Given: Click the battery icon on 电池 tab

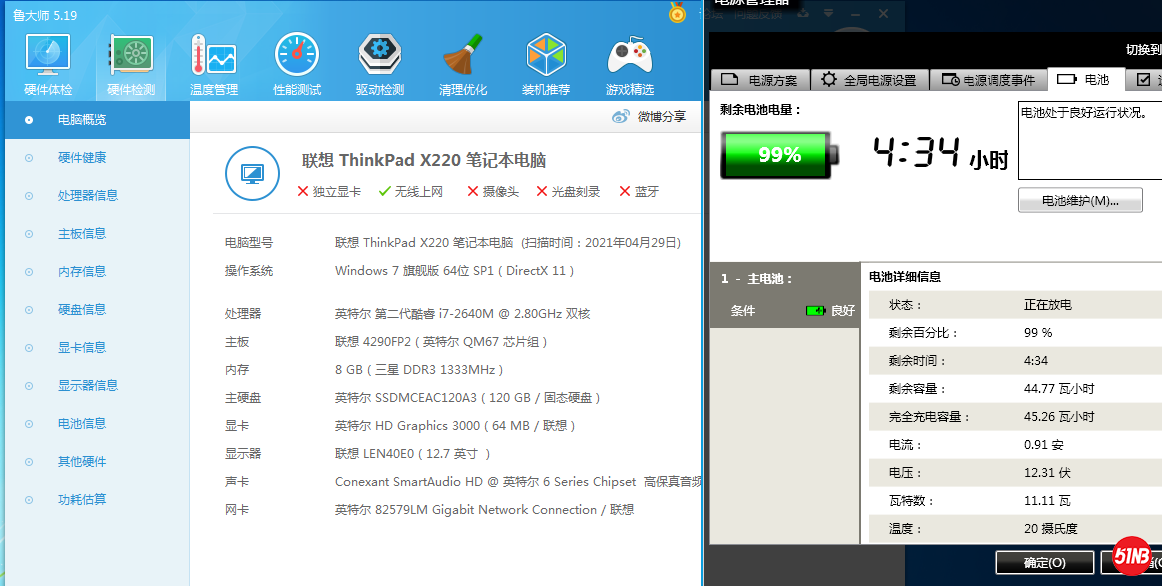Looking at the screenshot, I should (1066, 79).
